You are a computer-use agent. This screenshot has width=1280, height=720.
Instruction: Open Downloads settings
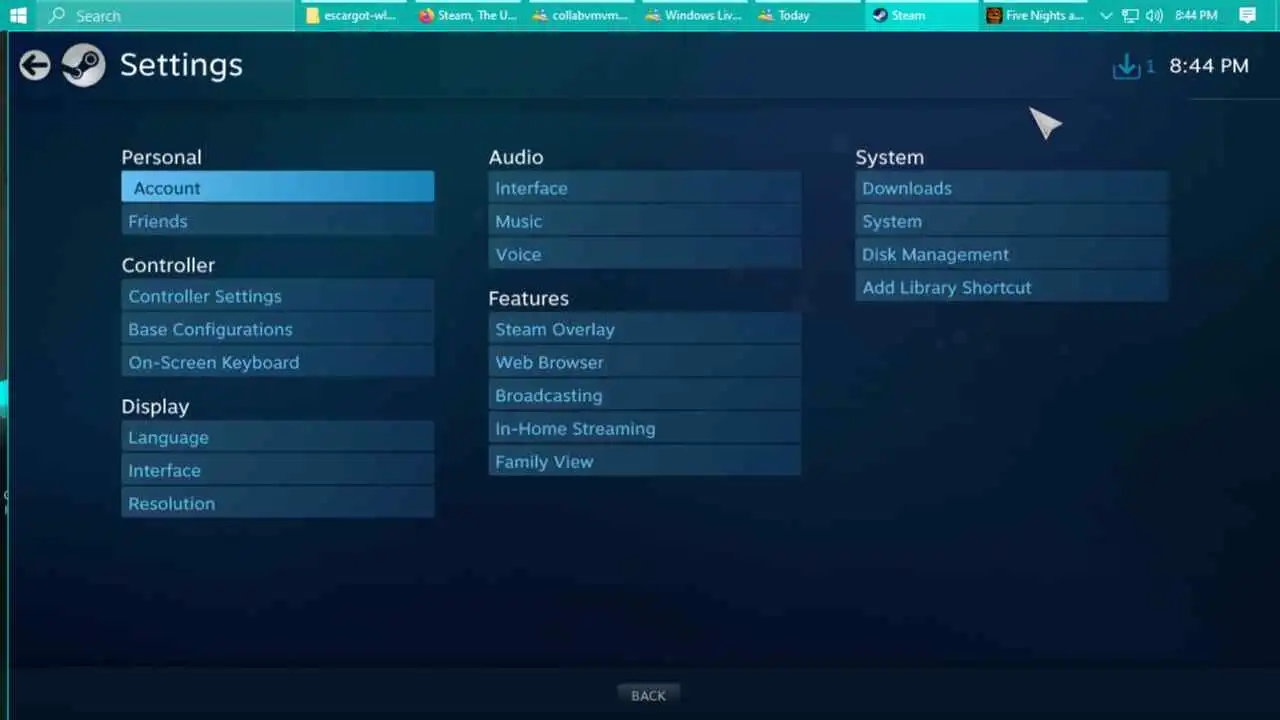[1012, 188]
